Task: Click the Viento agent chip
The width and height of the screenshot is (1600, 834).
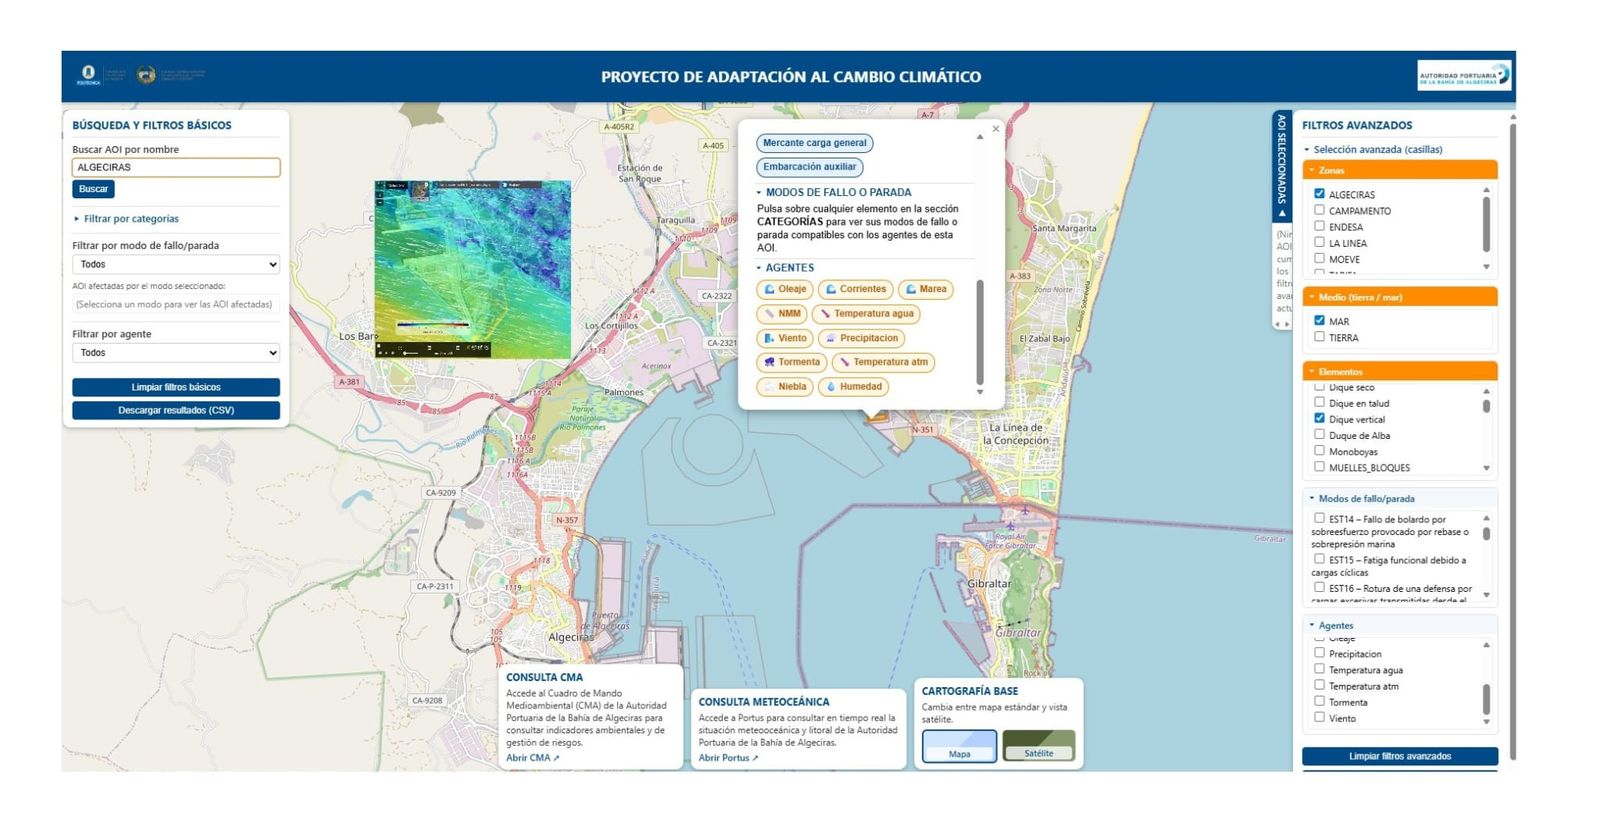Action: pyautogui.click(x=784, y=339)
